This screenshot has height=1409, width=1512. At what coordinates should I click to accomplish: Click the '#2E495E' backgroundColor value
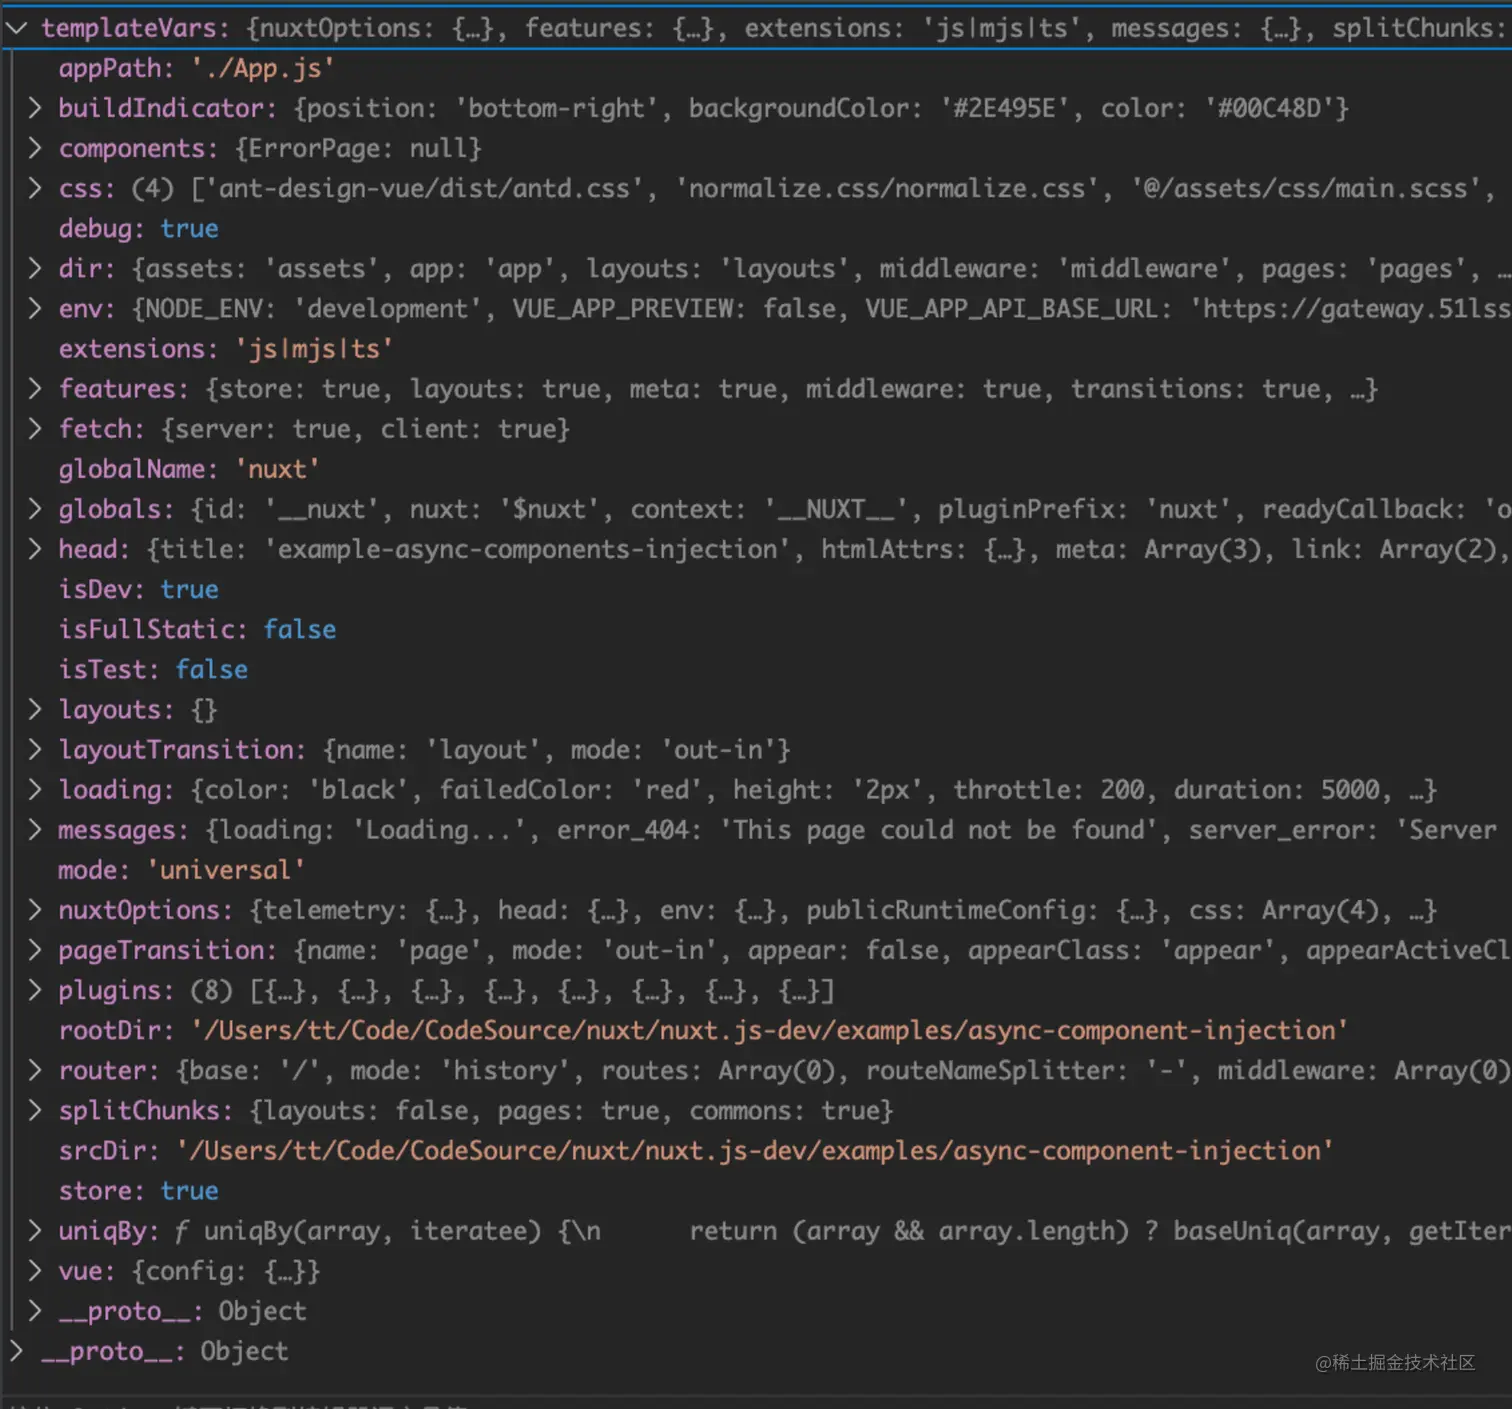1004,108
